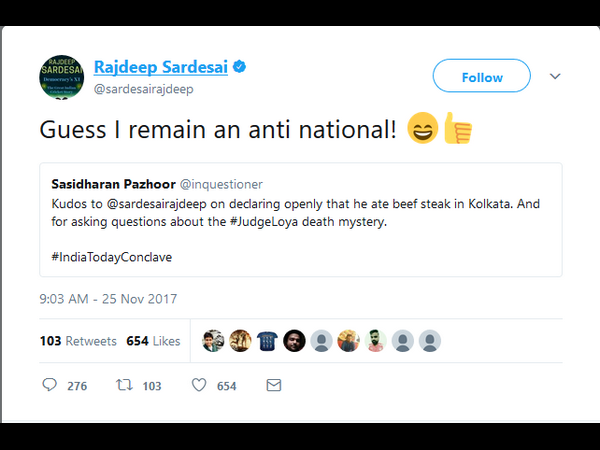Expand the tweet options chevron
Screen dimensions: 600x450
tap(555, 76)
